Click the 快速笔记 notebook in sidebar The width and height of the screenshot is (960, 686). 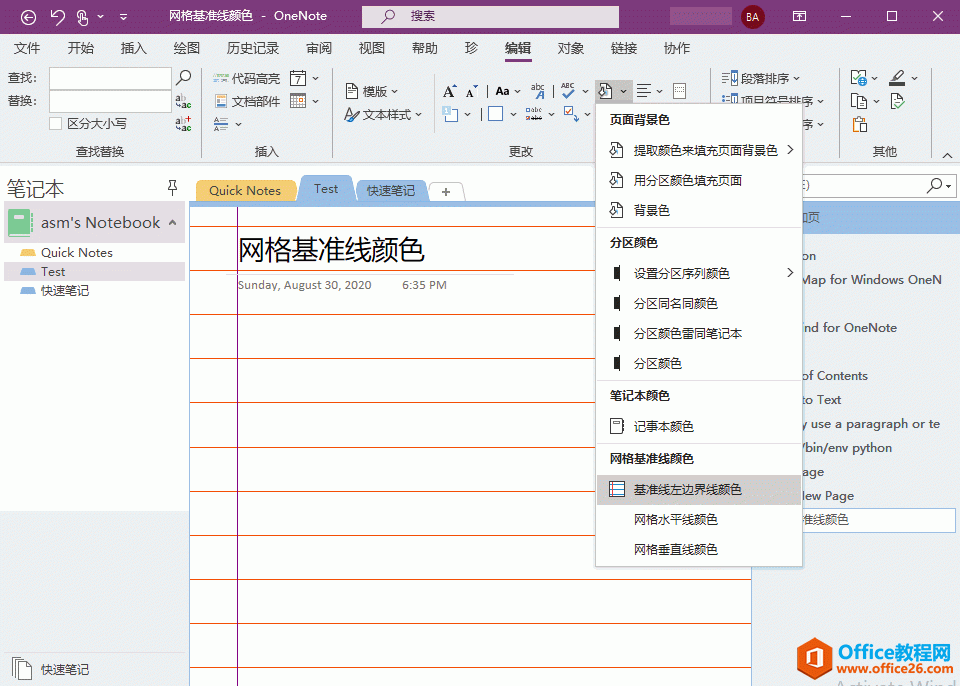click(x=66, y=291)
